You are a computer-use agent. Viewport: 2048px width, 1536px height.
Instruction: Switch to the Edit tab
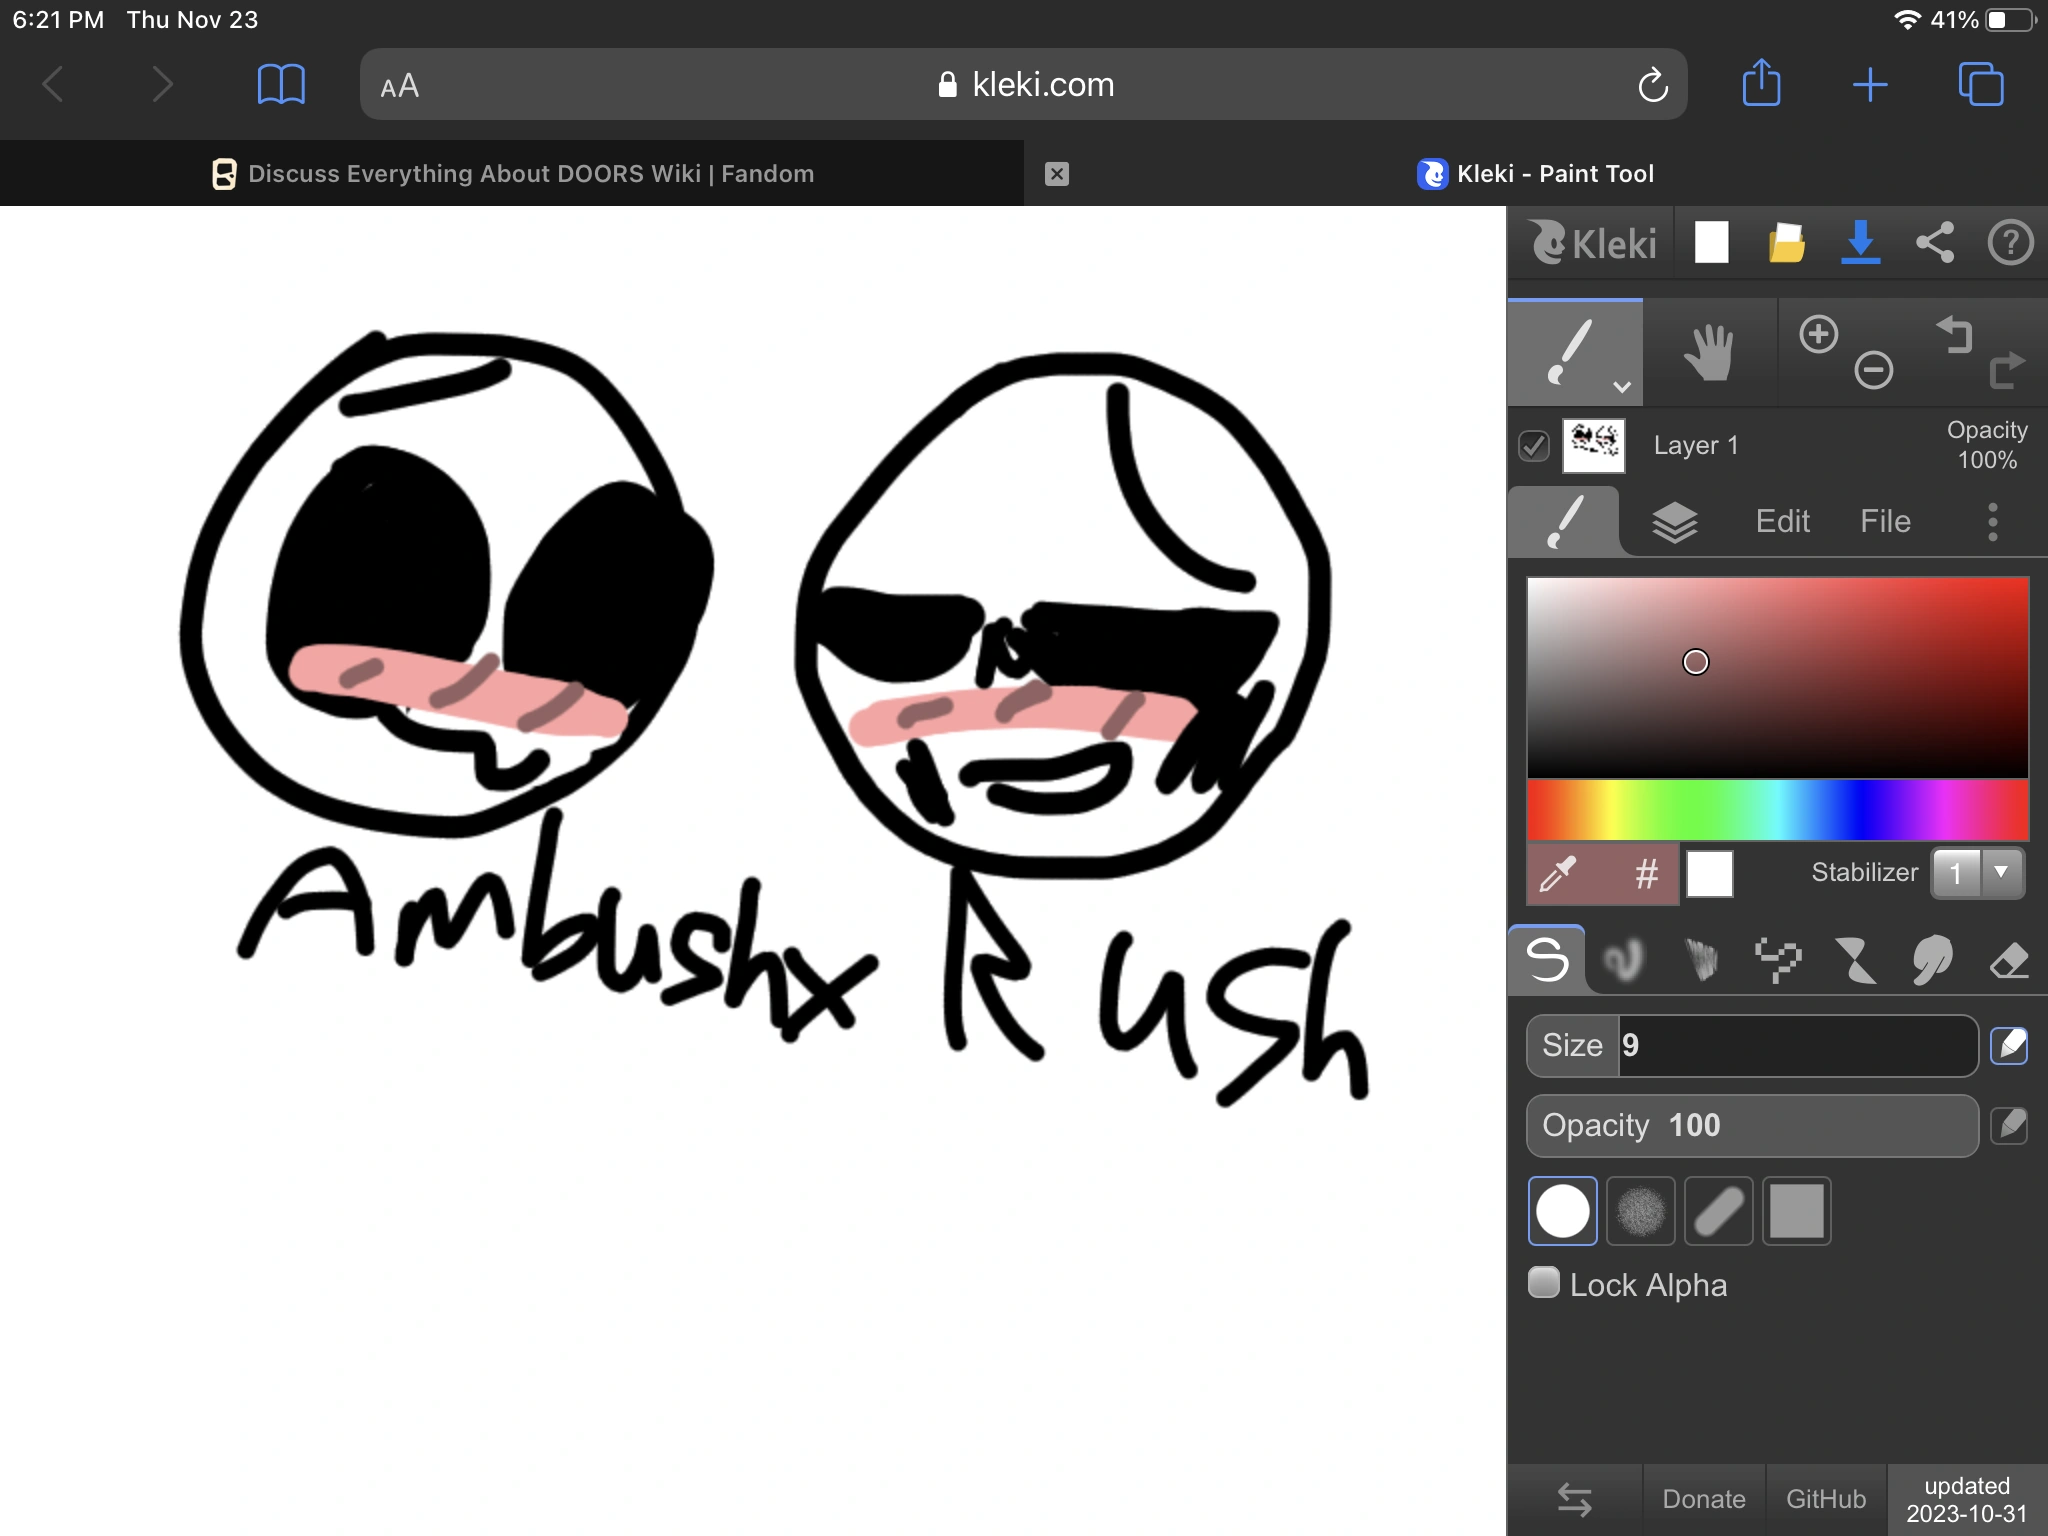click(1782, 521)
